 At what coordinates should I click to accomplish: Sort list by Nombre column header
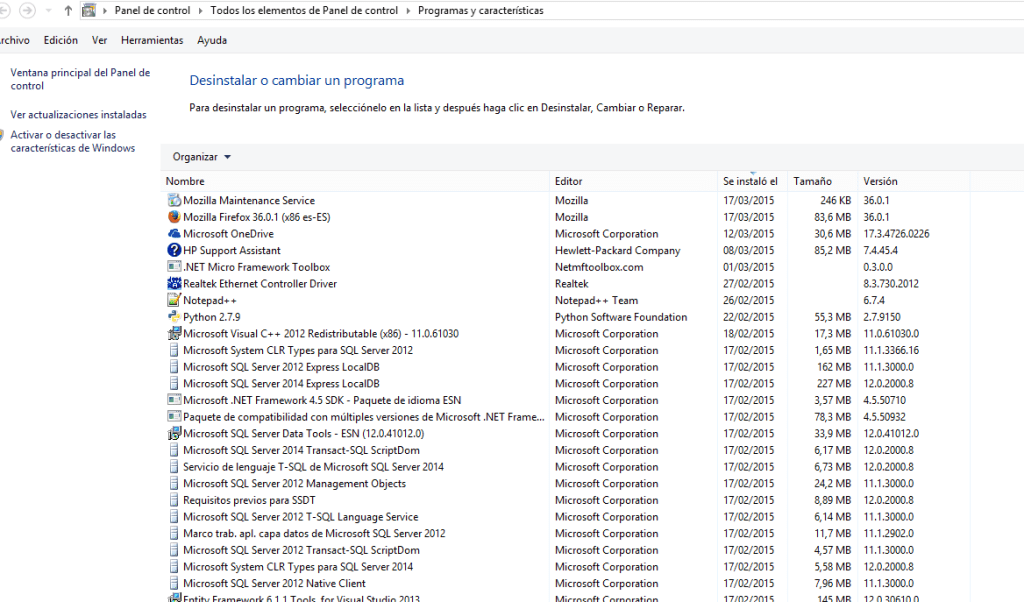pyautogui.click(x=355, y=181)
